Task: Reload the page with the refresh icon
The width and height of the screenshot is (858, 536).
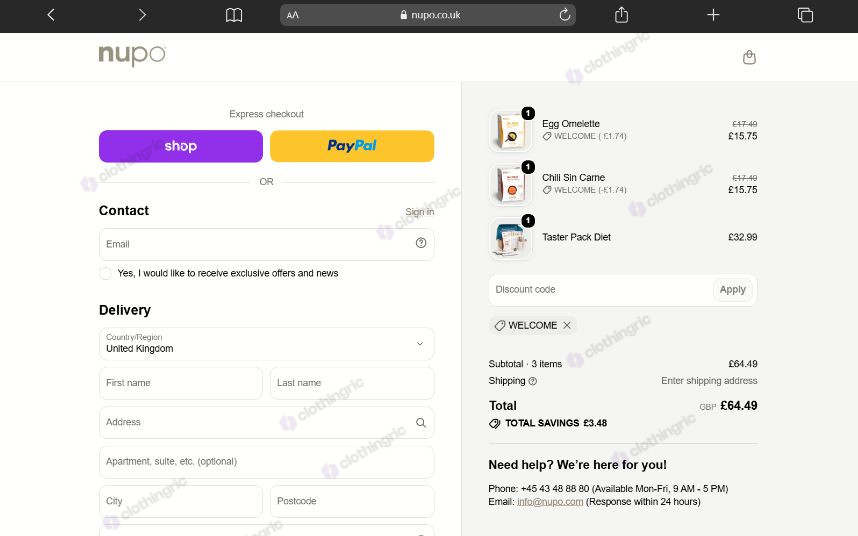Action: pyautogui.click(x=565, y=15)
